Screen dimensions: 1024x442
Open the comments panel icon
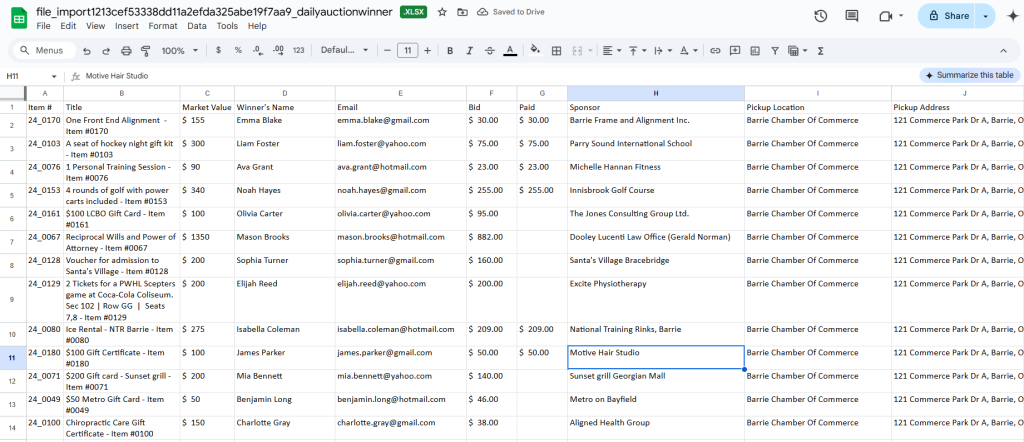click(852, 16)
